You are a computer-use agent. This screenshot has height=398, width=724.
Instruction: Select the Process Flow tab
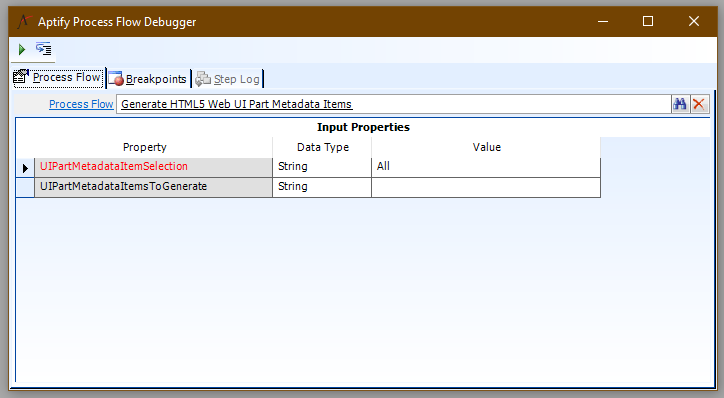pyautogui.click(x=59, y=78)
